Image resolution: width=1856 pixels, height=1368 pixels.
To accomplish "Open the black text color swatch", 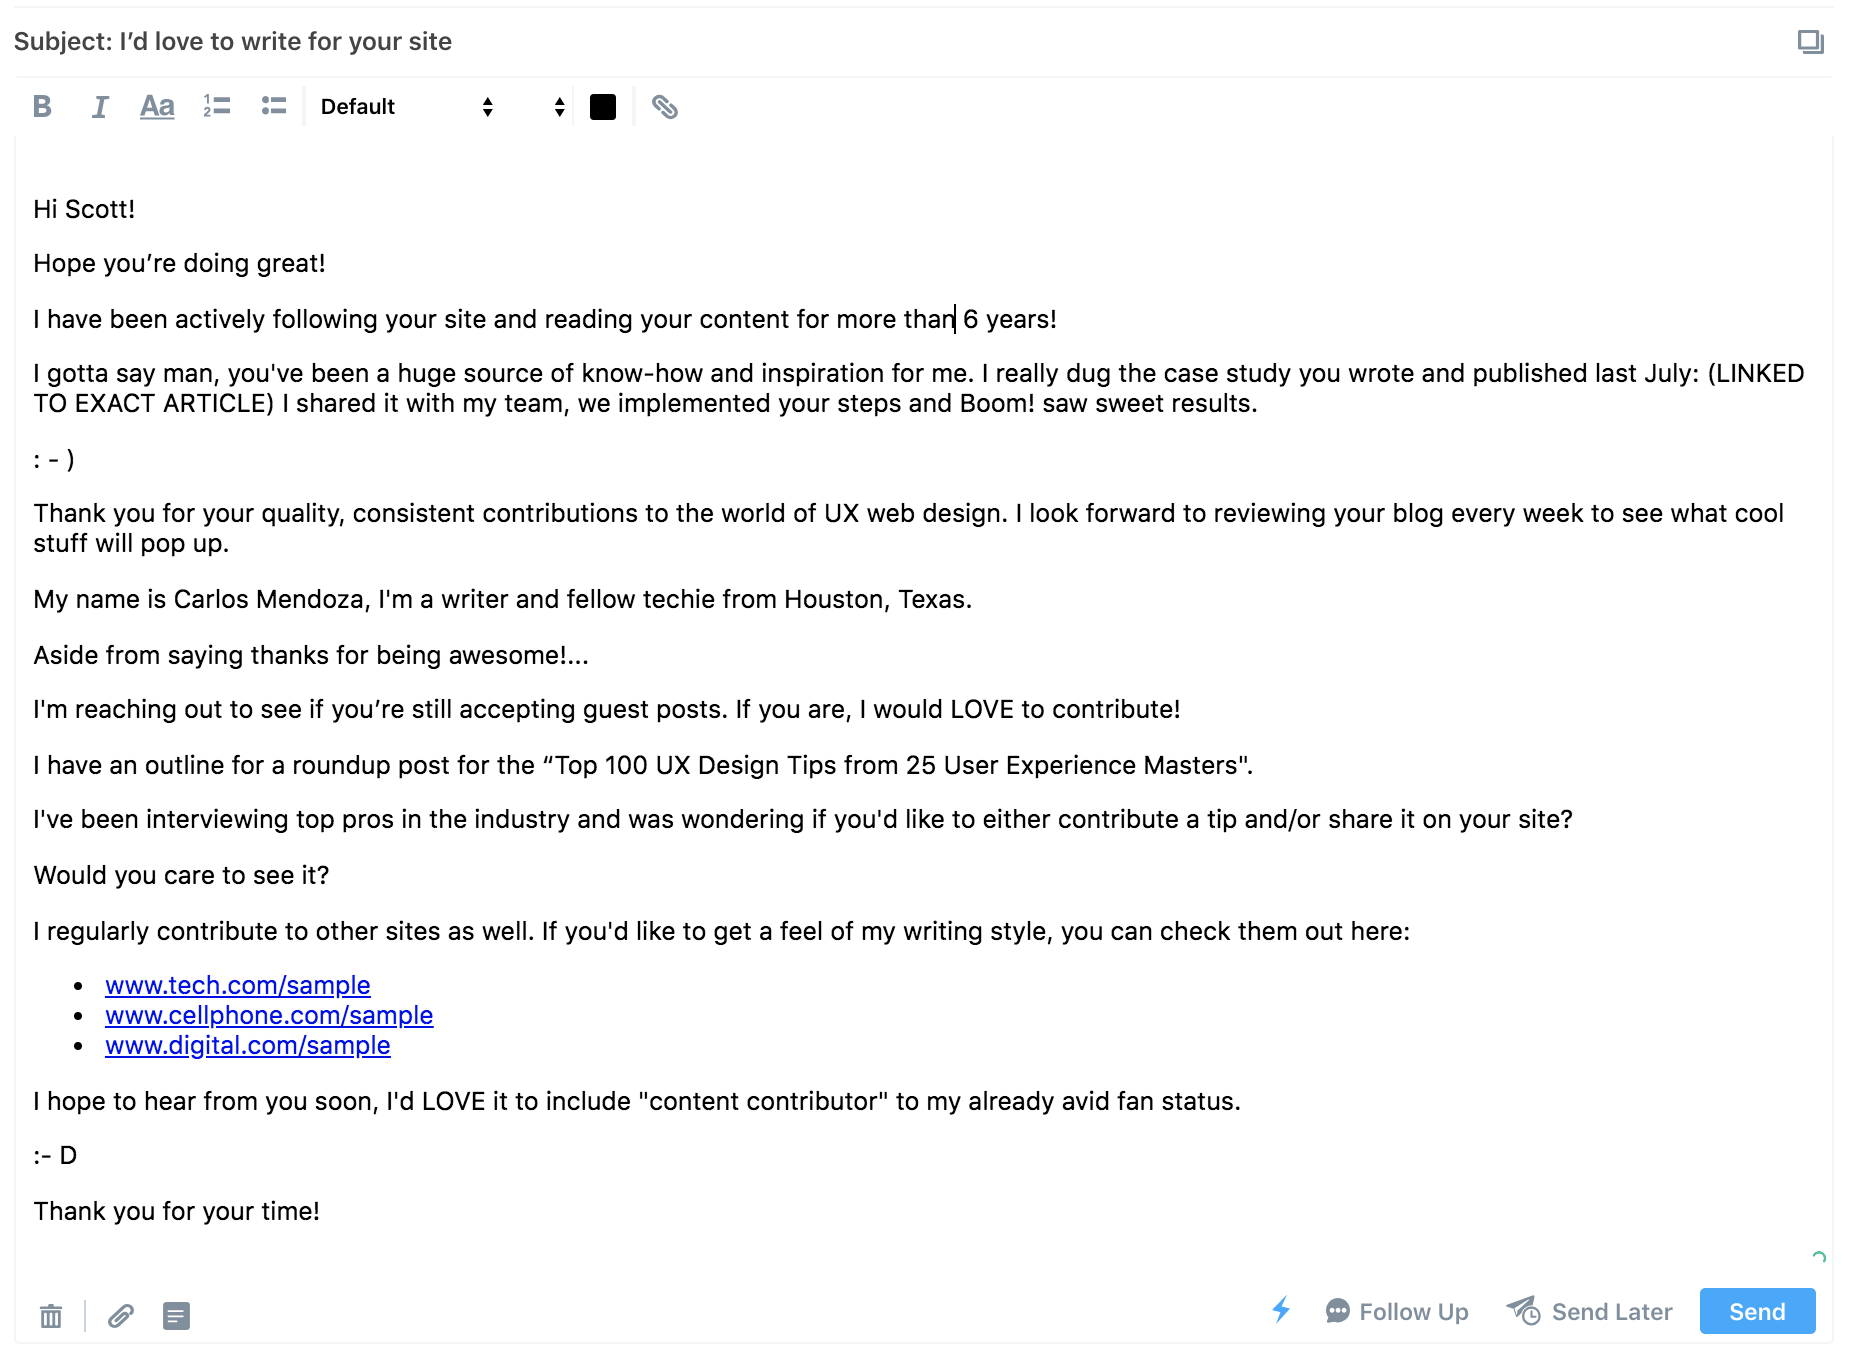I will [603, 107].
